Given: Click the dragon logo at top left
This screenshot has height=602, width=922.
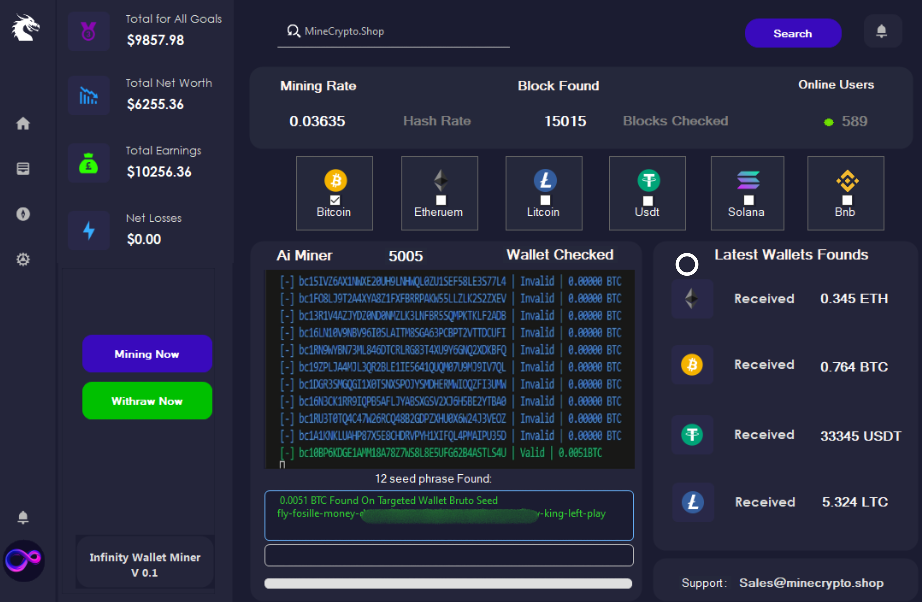Looking at the screenshot, I should [x=25, y=28].
